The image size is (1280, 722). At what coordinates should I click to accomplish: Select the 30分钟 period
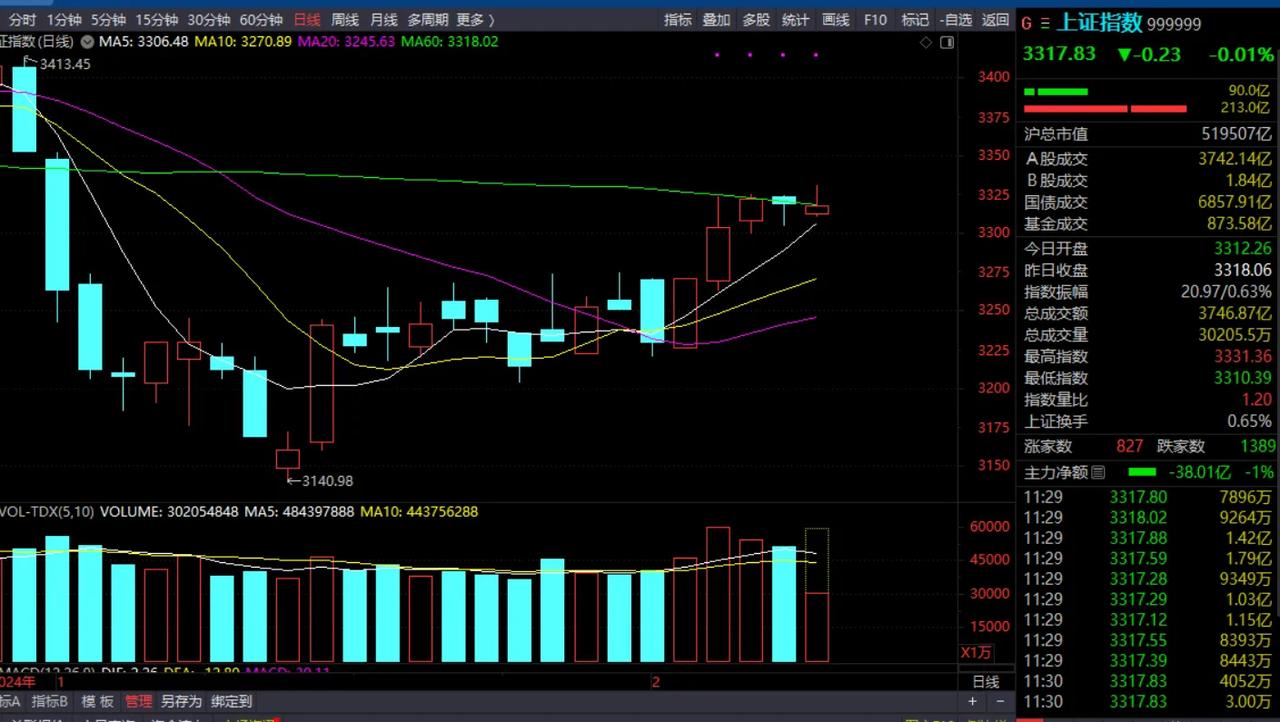[x=209, y=20]
